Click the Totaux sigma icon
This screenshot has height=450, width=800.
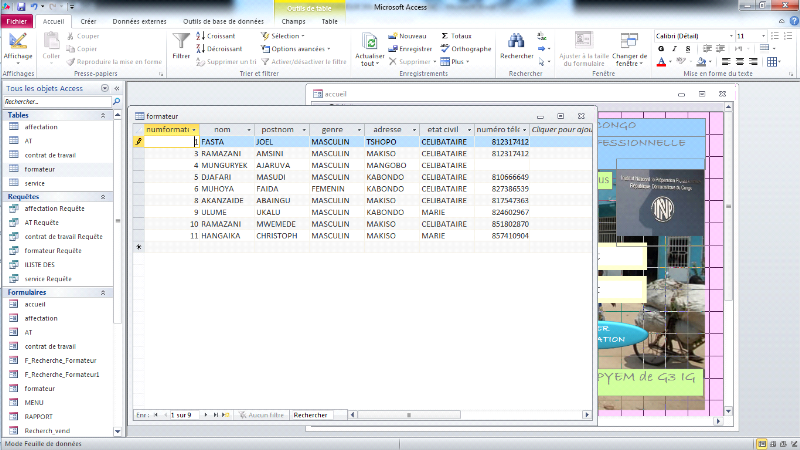coord(463,35)
